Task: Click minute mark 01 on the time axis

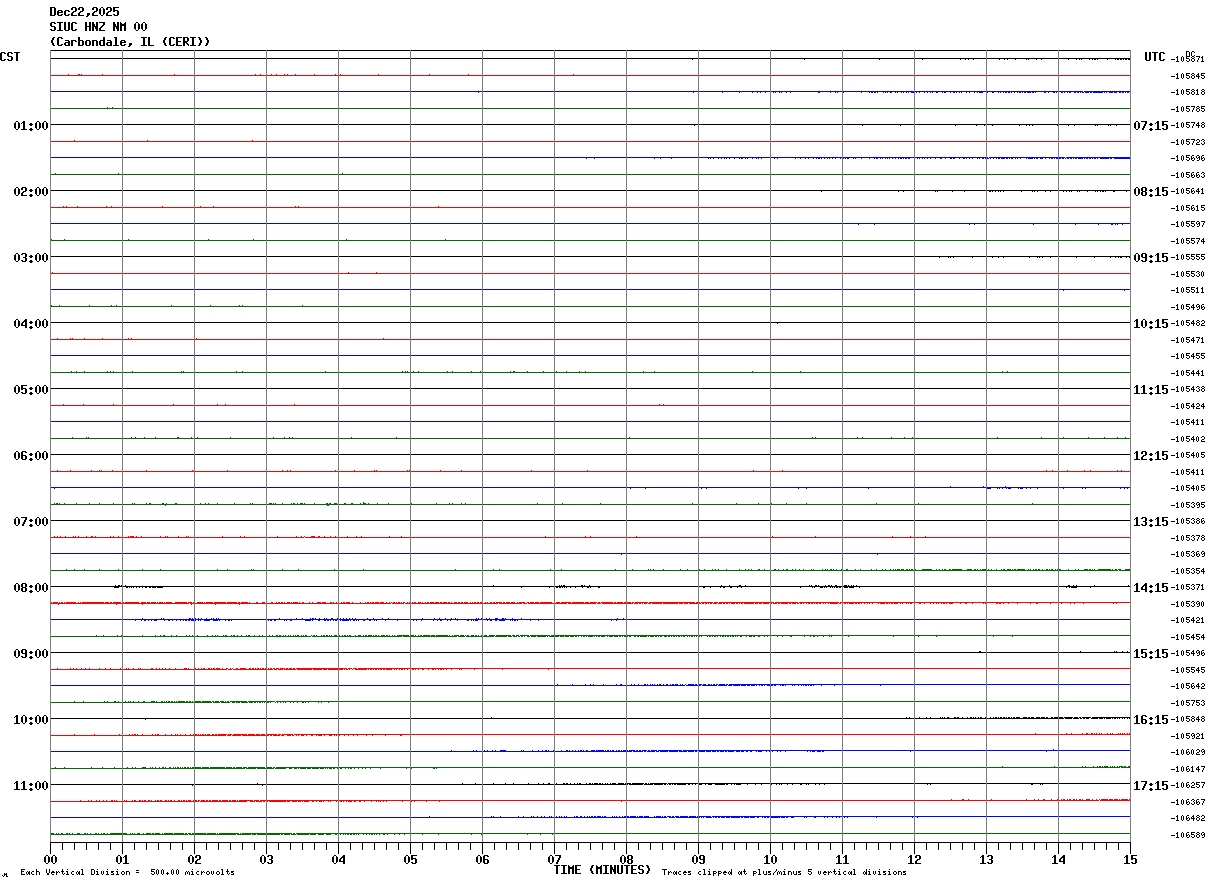Action: (x=122, y=859)
